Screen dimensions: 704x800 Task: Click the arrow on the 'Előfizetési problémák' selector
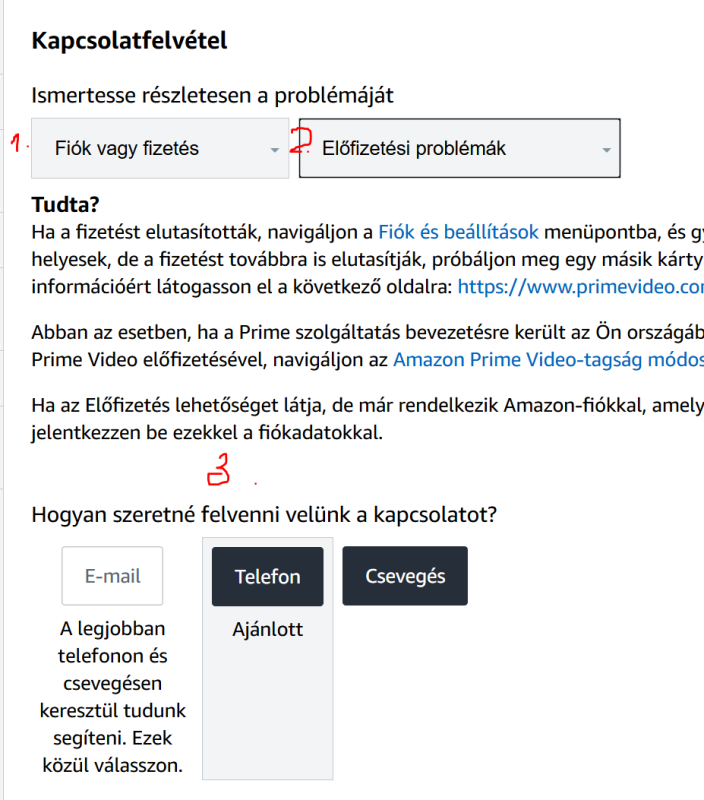[606, 150]
